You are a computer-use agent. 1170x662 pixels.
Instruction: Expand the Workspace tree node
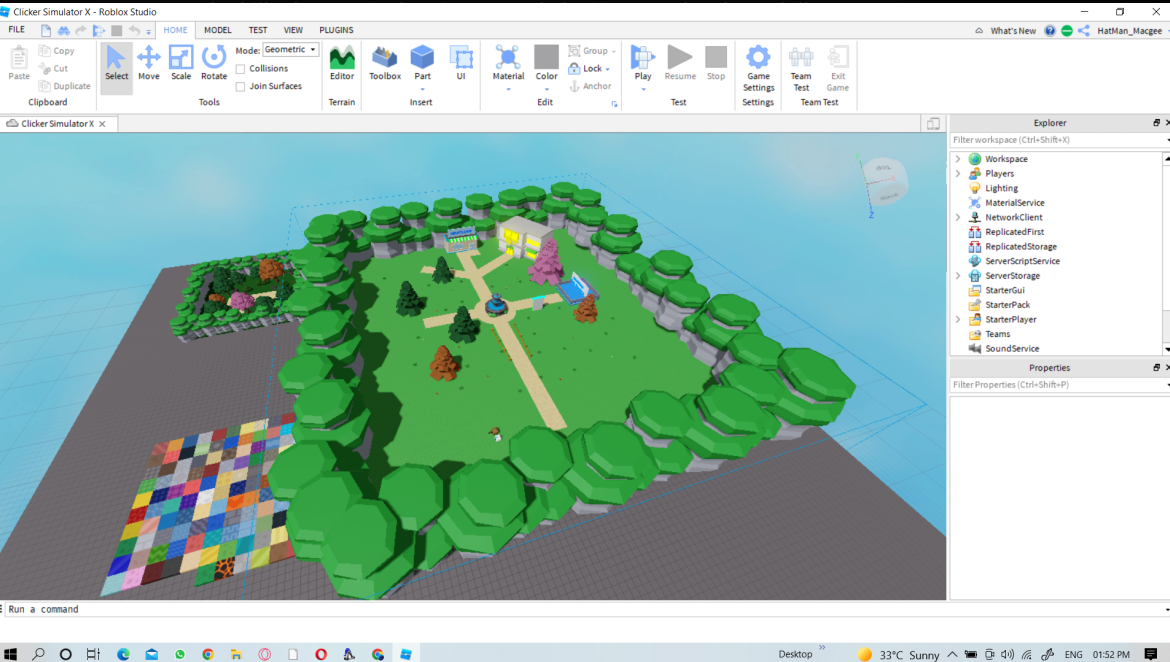(x=958, y=159)
